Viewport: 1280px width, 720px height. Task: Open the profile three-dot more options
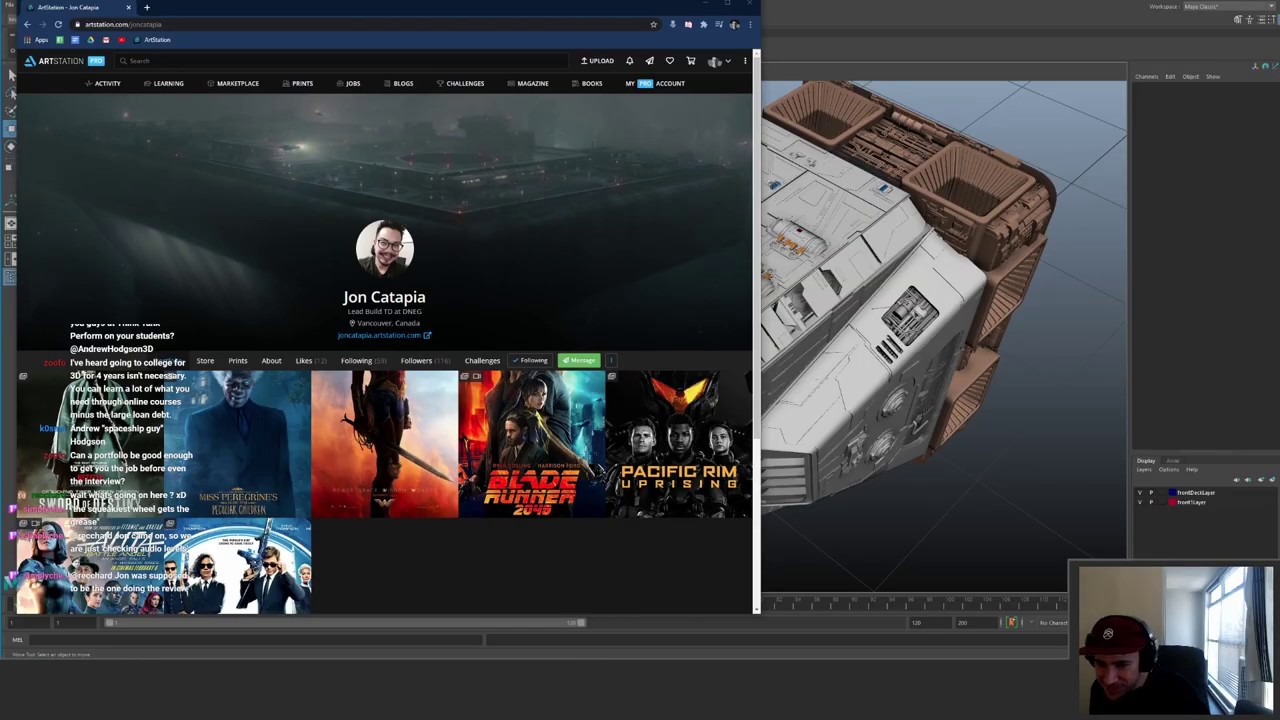(611, 361)
